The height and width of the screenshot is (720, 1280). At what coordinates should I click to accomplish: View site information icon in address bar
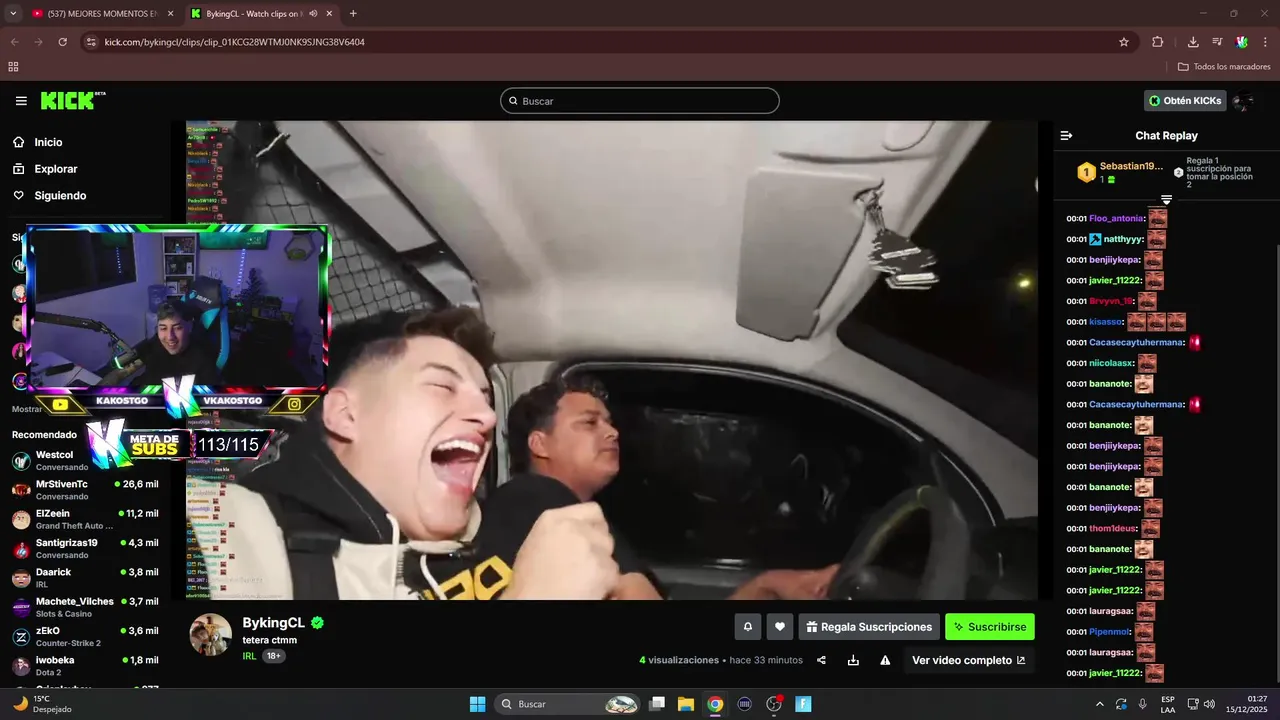91,42
